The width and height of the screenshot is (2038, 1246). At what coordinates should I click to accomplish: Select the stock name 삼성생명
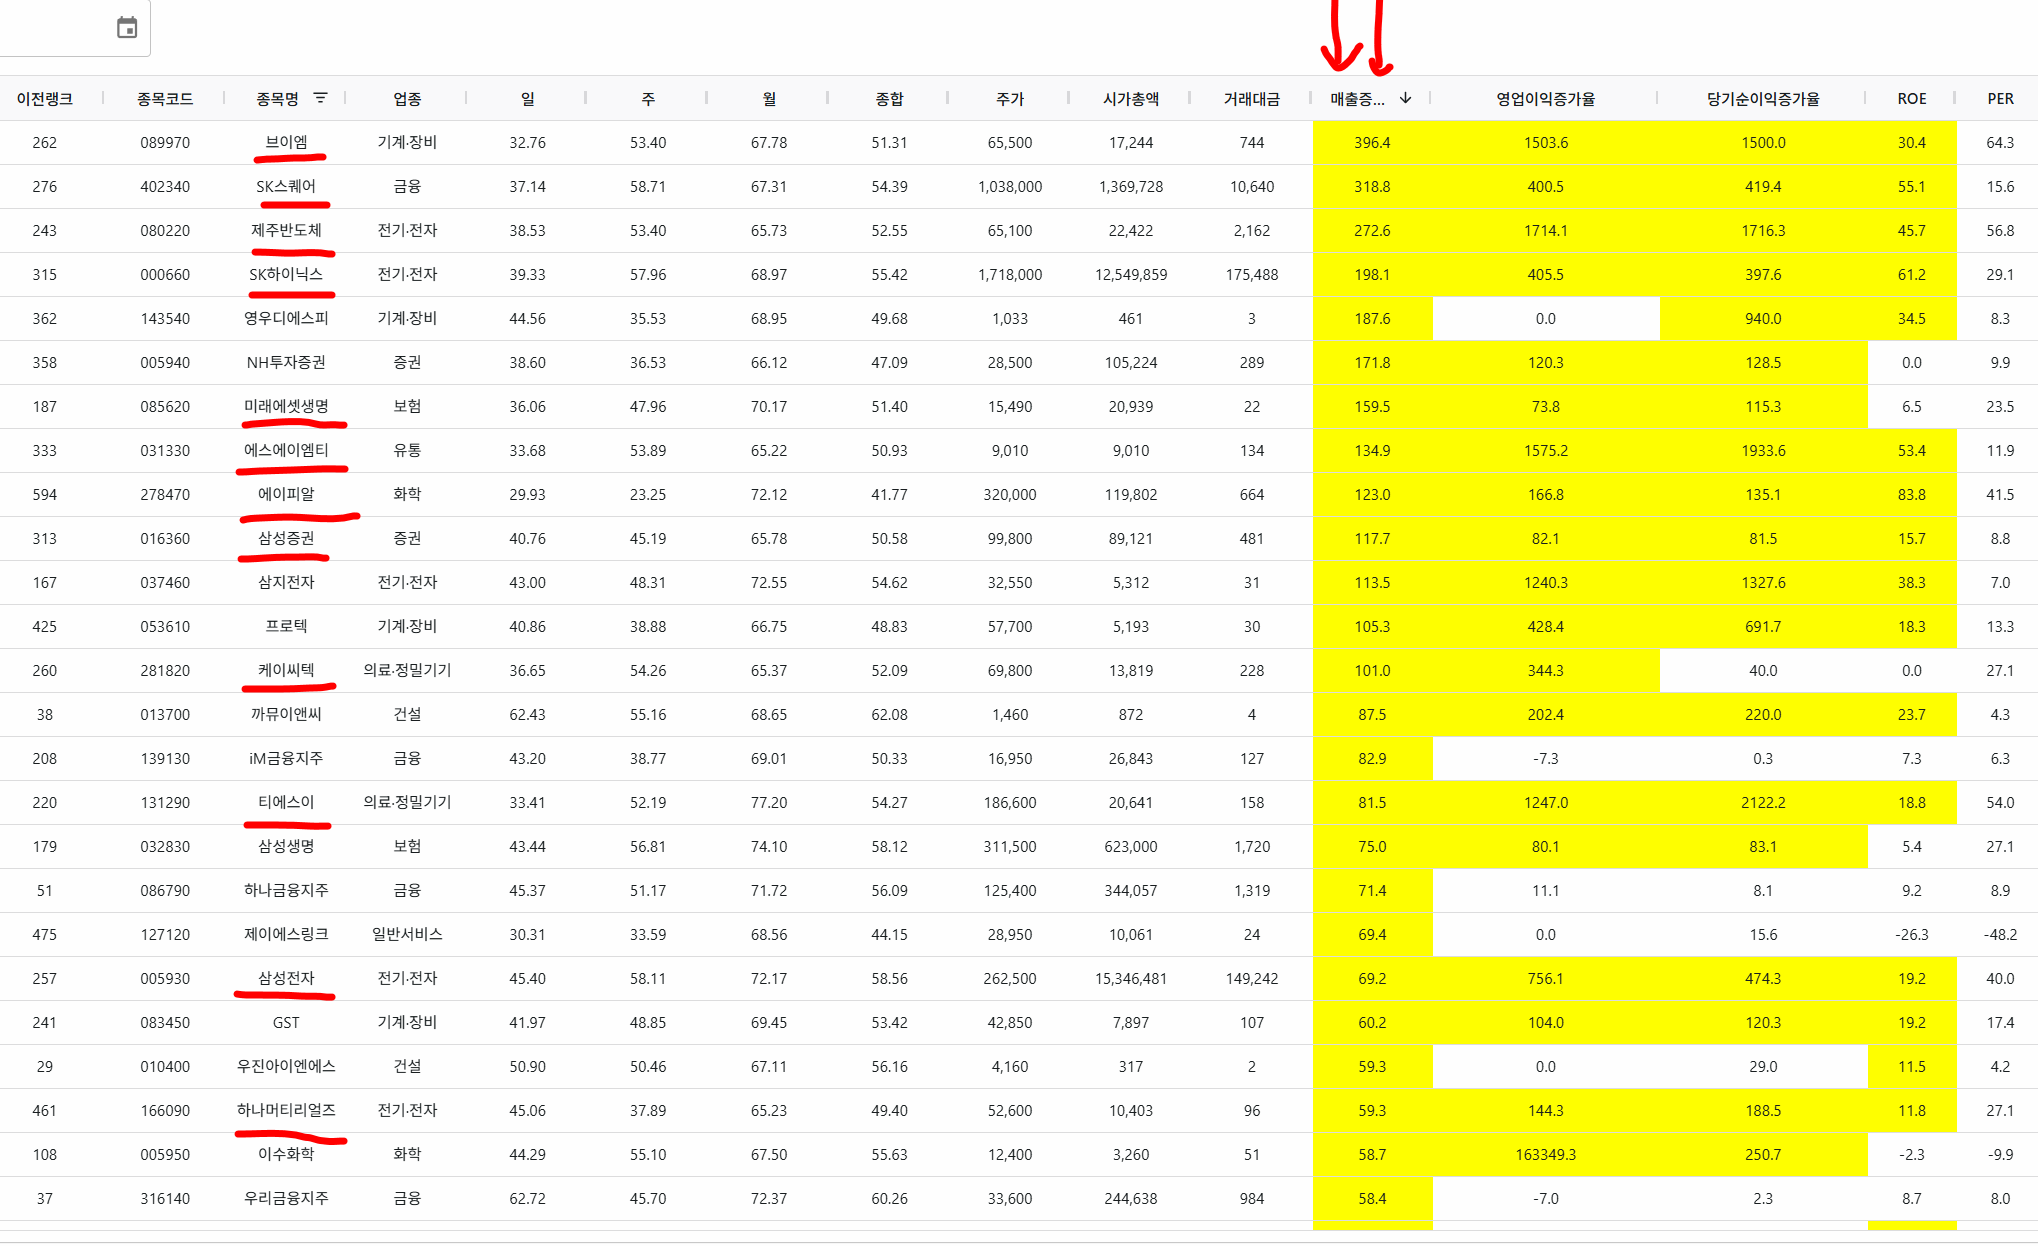pyautogui.click(x=286, y=847)
